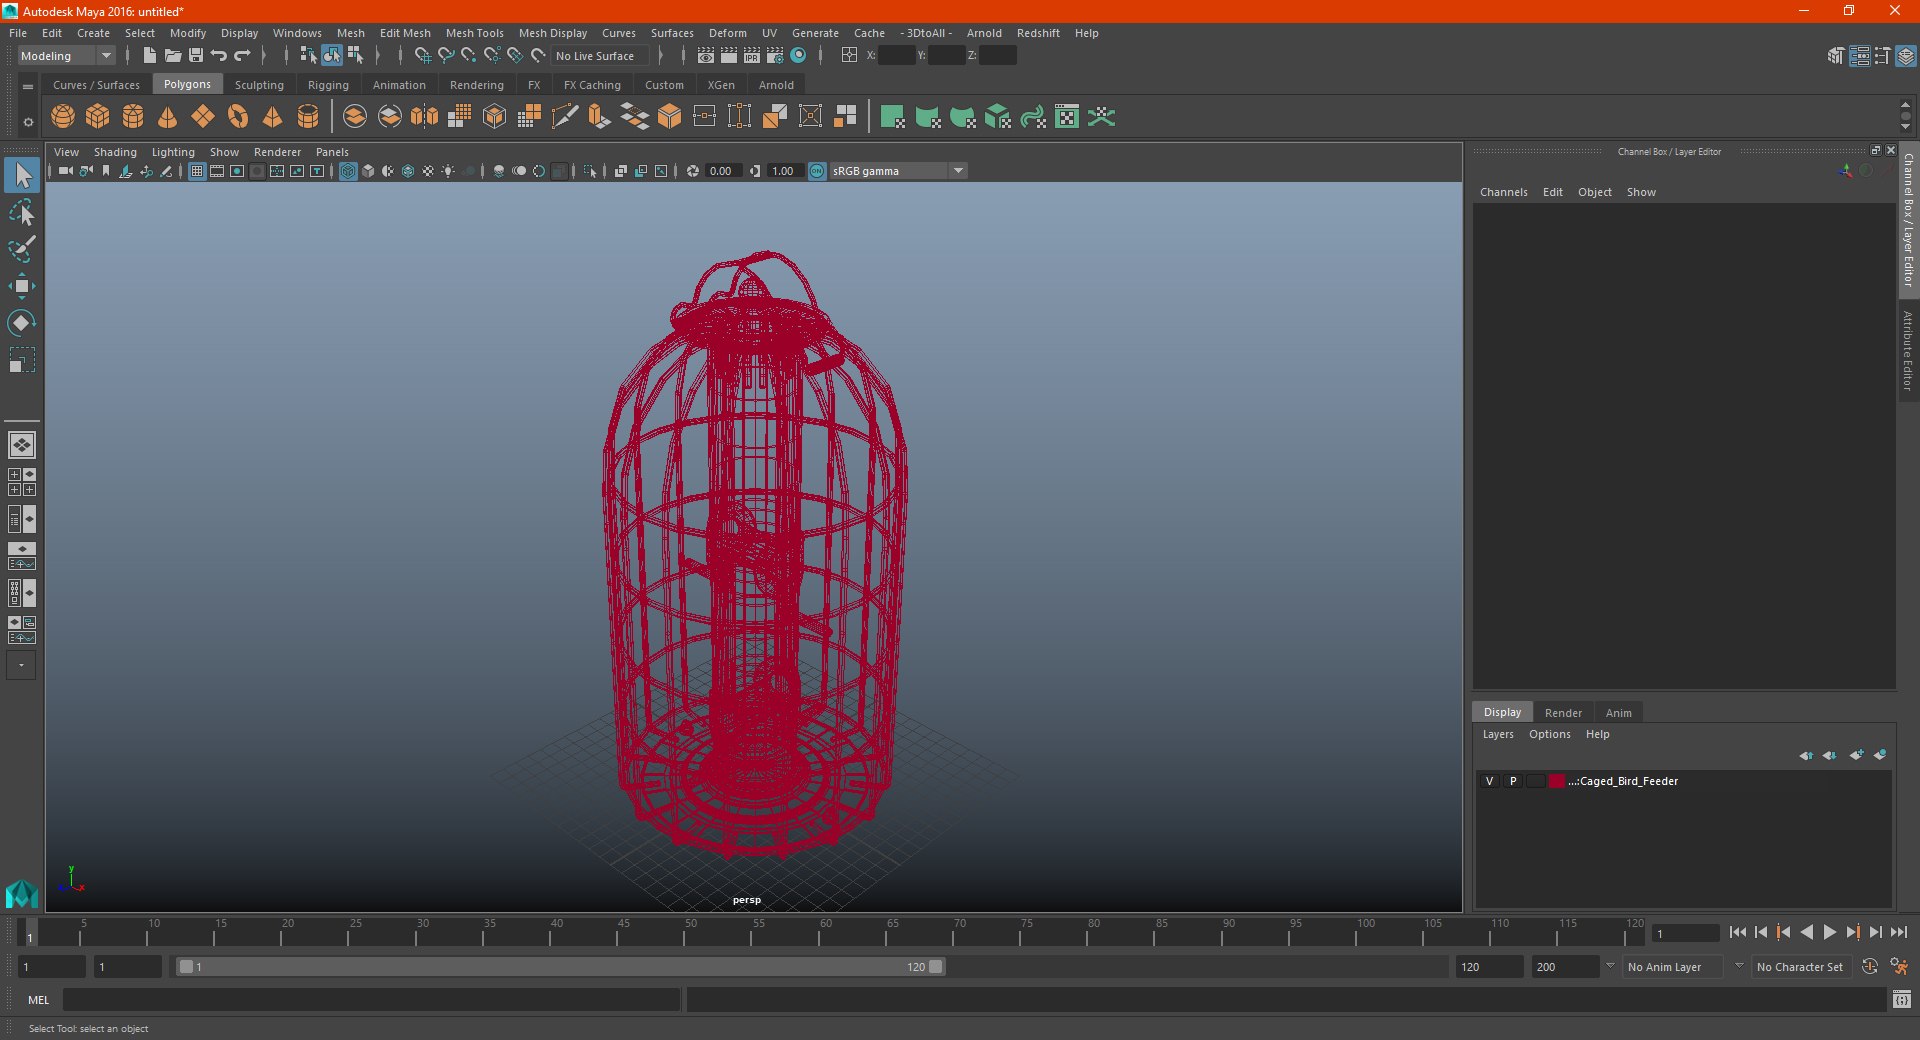Open the Script Editor icon

1902,999
